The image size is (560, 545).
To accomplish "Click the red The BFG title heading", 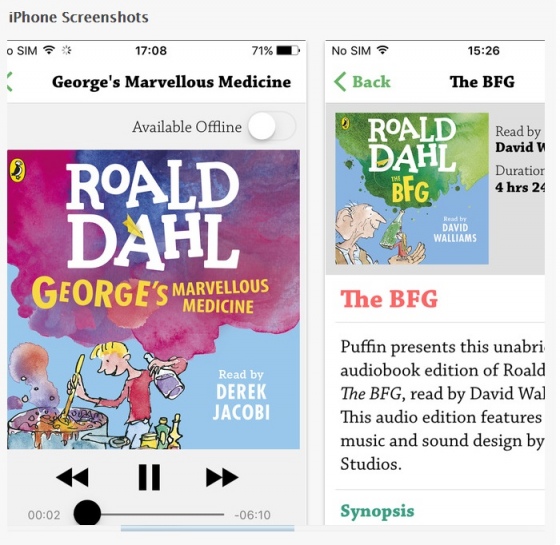I will (389, 299).
